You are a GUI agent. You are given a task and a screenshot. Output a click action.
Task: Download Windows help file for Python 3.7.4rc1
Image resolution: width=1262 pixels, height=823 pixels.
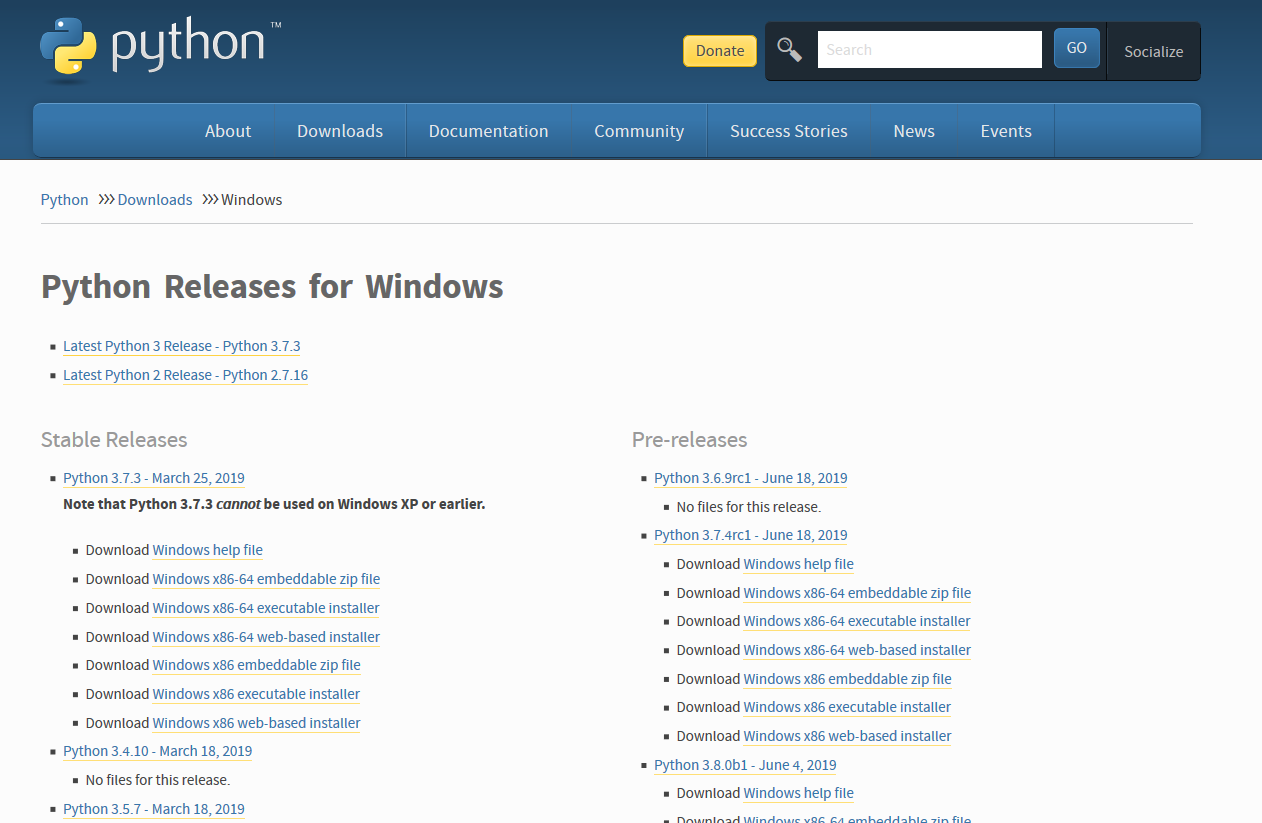coord(799,564)
